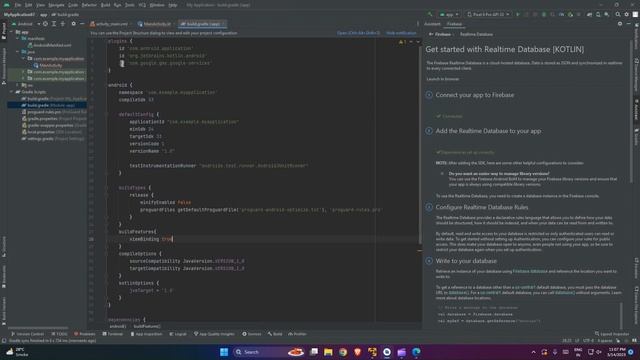Open File Explorer from taskbar
Viewport: 640px width, 360px height.
coord(328,352)
